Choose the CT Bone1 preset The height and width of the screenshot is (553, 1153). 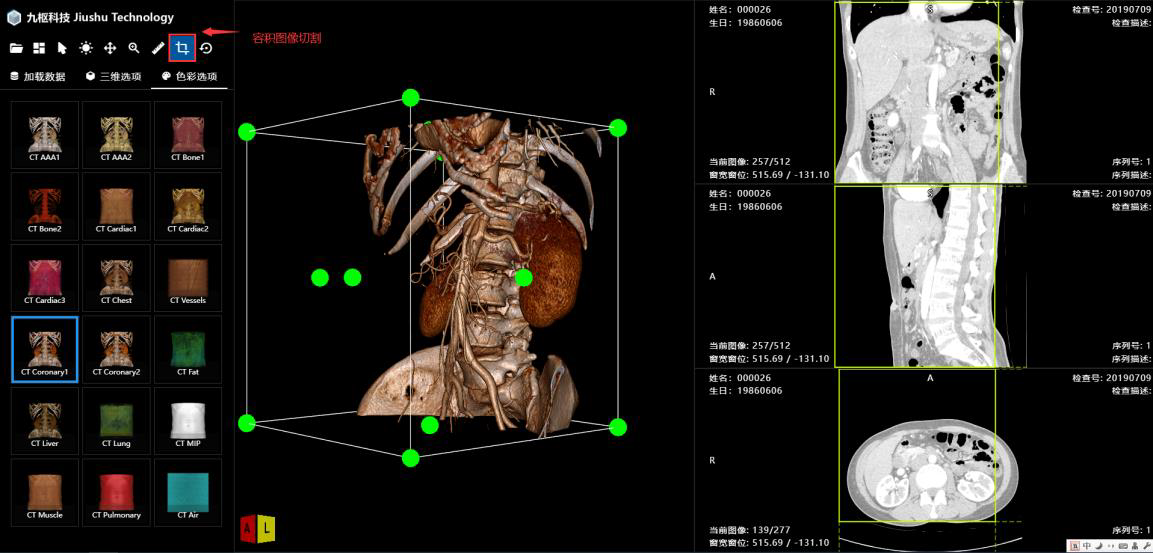(x=188, y=135)
